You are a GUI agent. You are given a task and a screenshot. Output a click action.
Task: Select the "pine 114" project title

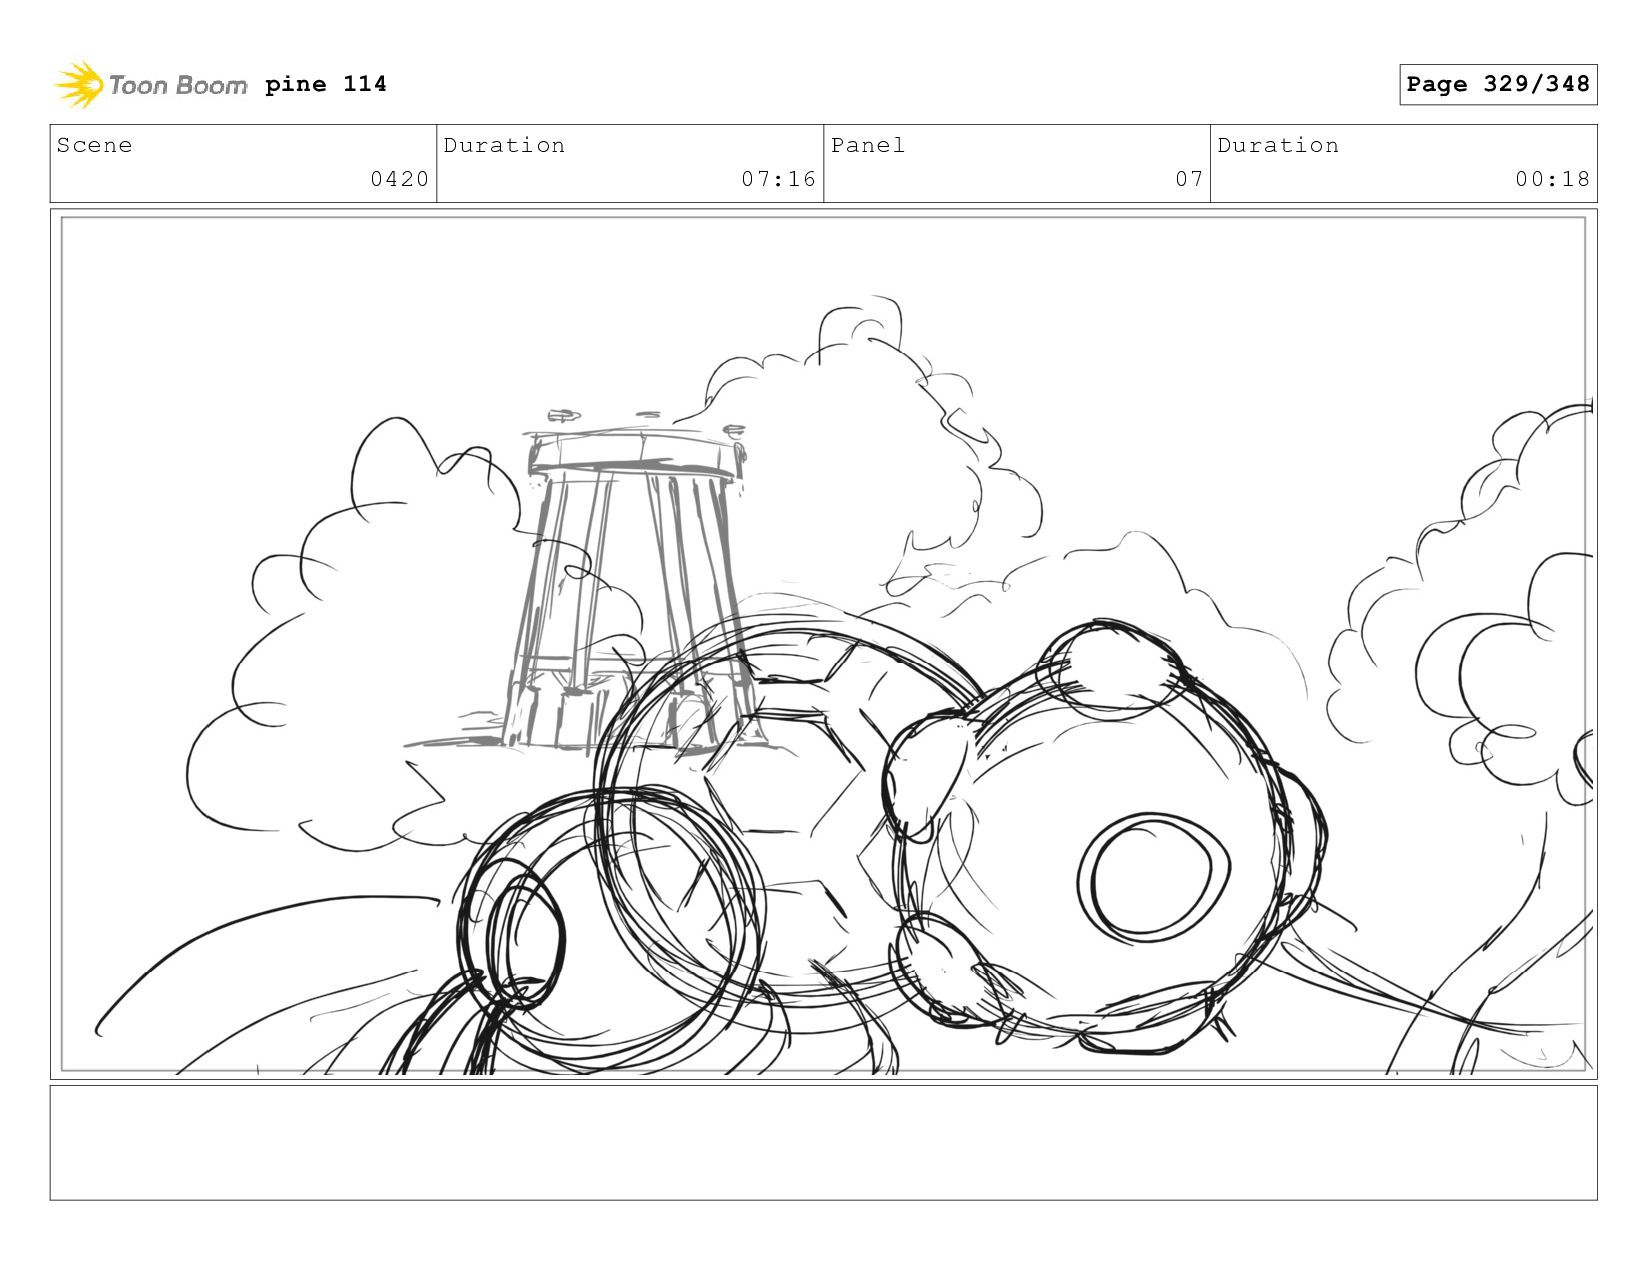[x=326, y=84]
